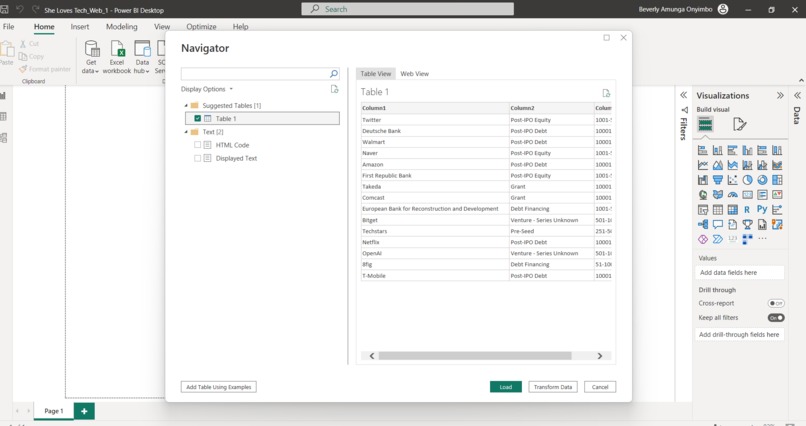Select the donut chart visual
The height and width of the screenshot is (426, 806).
762,180
